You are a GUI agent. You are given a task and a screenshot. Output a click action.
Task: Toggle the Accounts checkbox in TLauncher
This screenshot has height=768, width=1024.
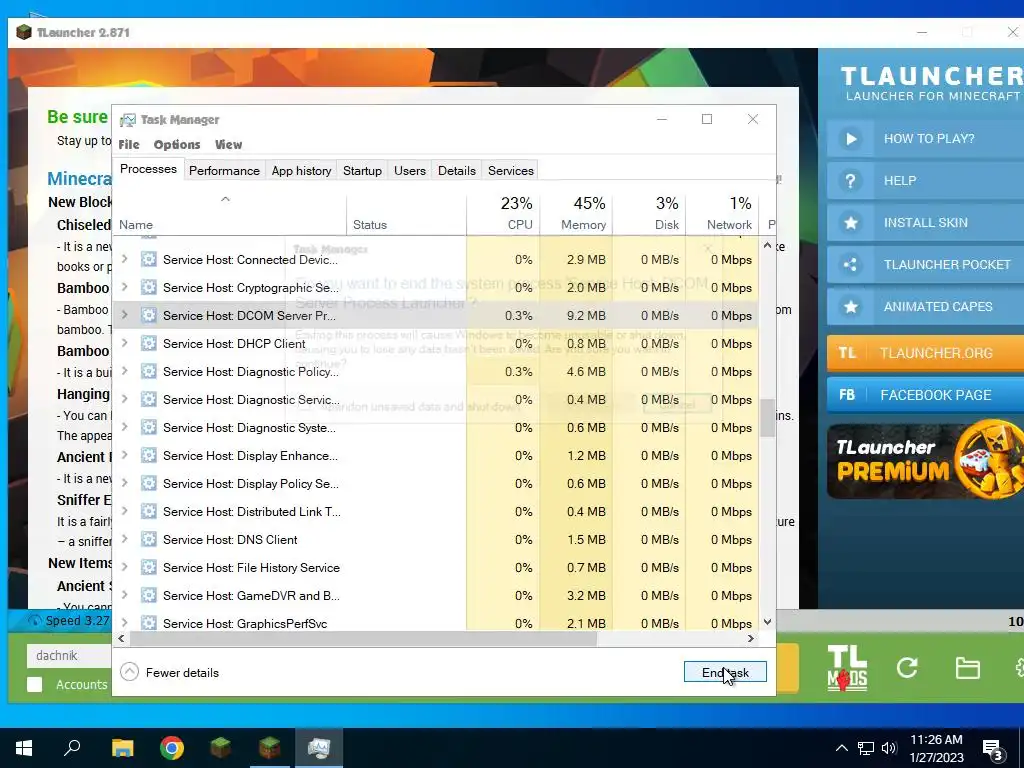(x=35, y=684)
